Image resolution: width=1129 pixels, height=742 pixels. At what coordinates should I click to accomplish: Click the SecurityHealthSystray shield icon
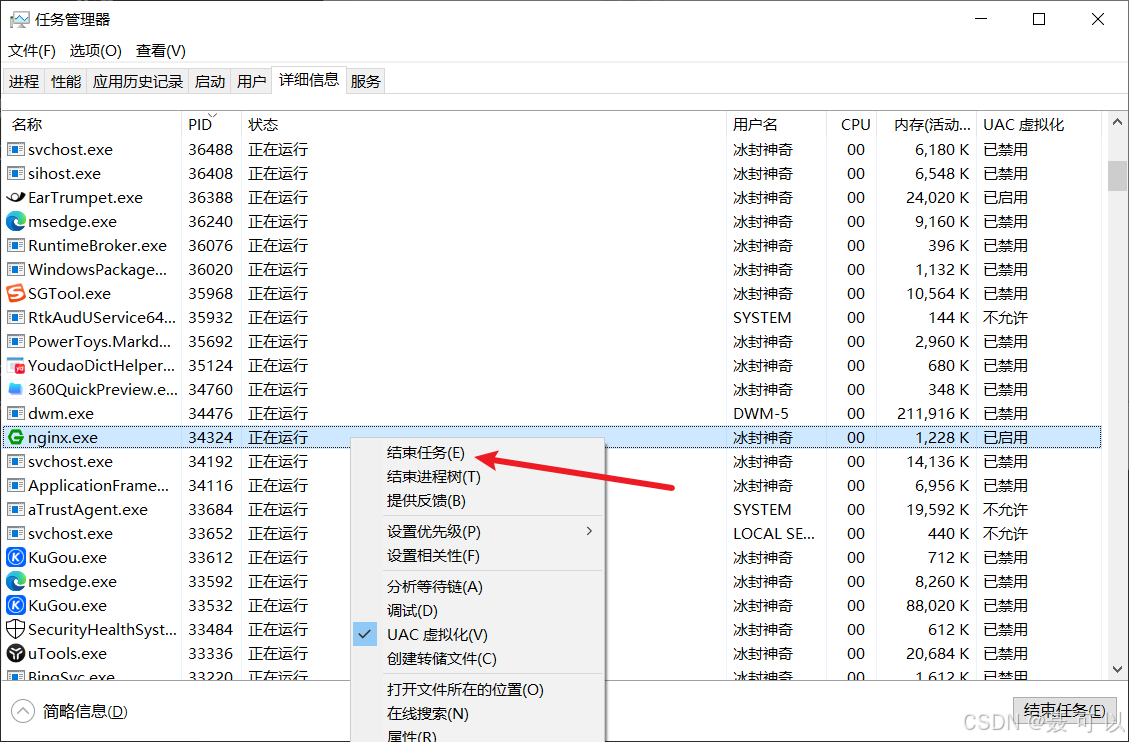pyautogui.click(x=15, y=630)
